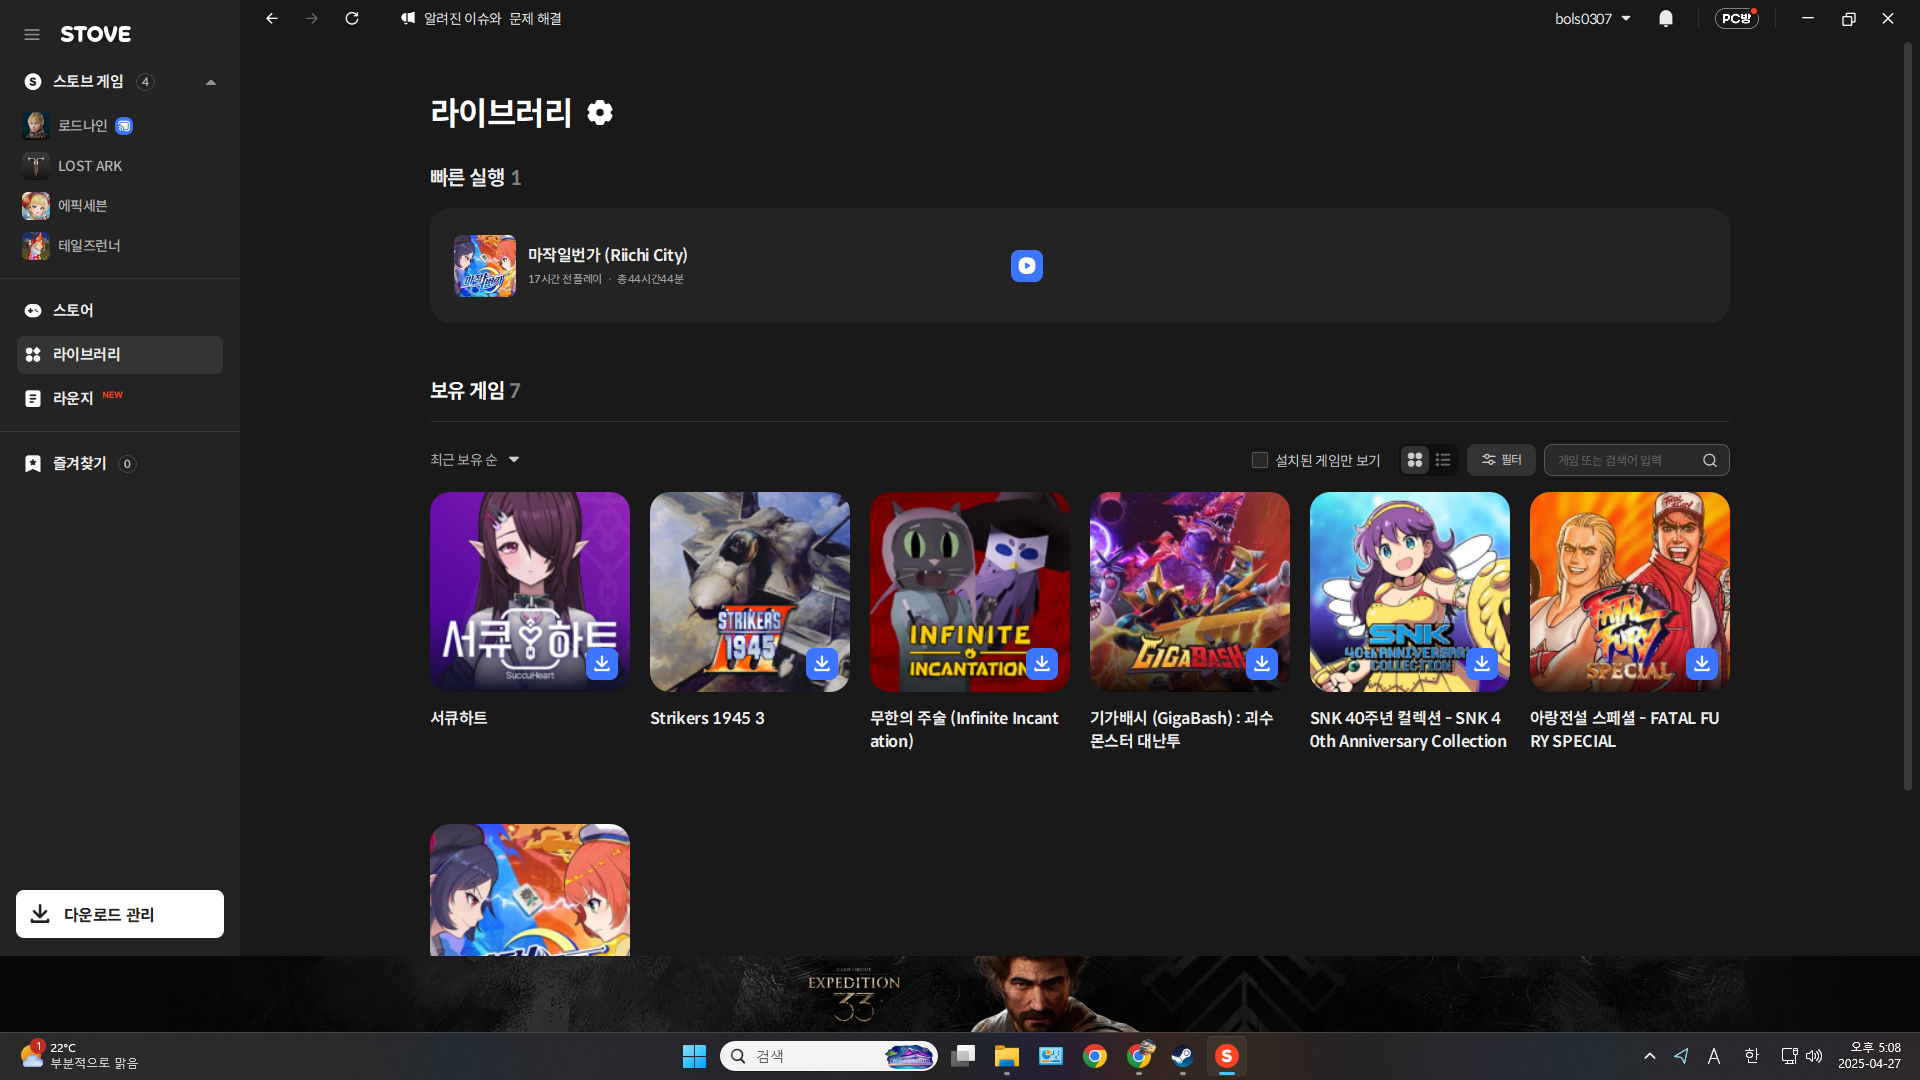Click the 다운로드 관리 button

120,914
